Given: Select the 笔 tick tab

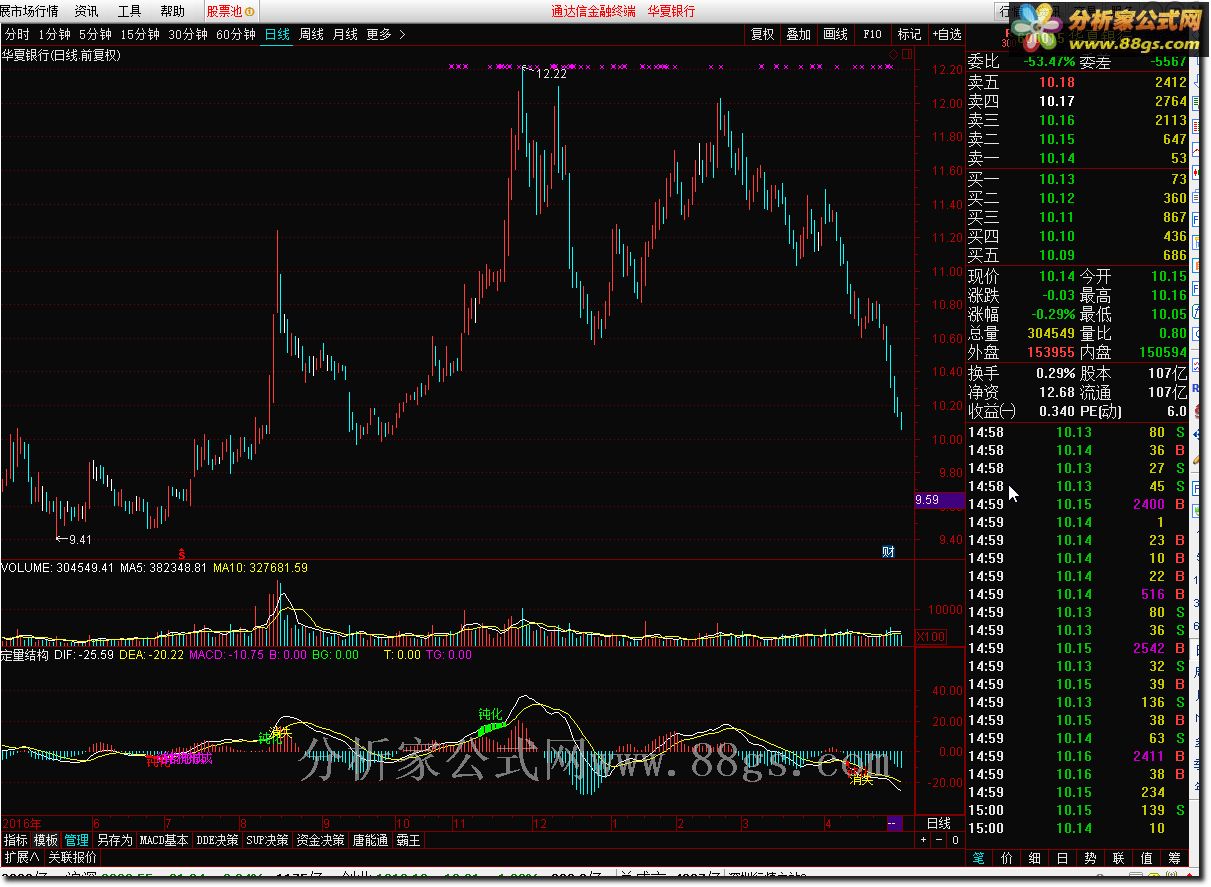Looking at the screenshot, I should [979, 858].
